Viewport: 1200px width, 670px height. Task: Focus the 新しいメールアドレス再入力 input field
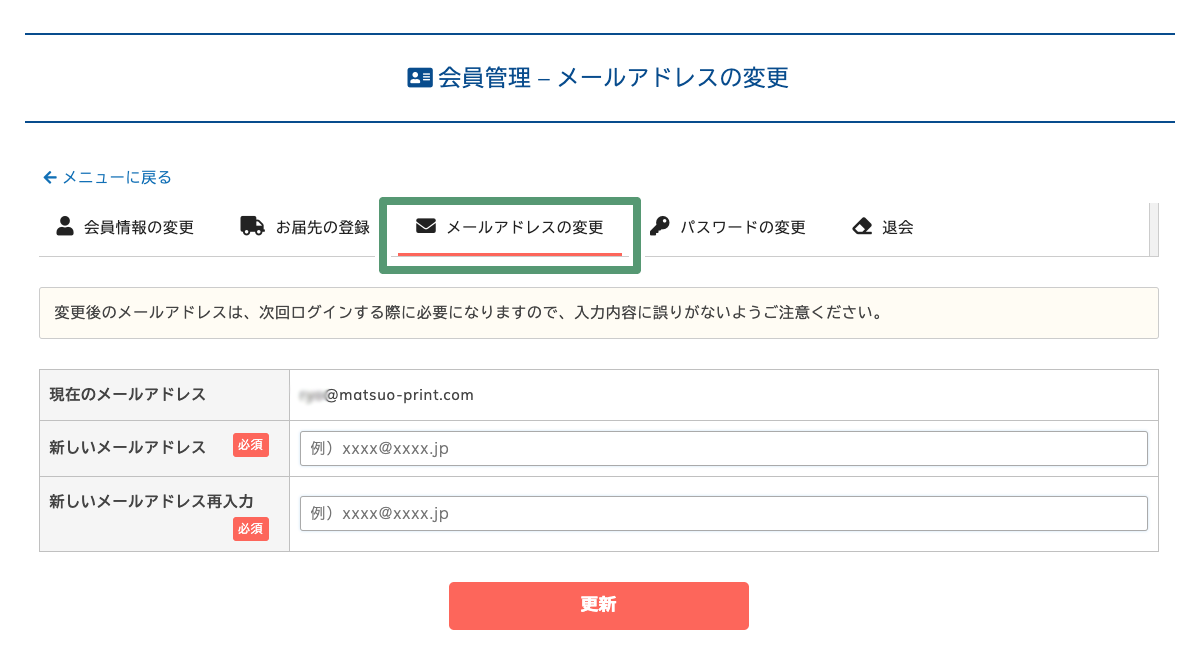723,513
